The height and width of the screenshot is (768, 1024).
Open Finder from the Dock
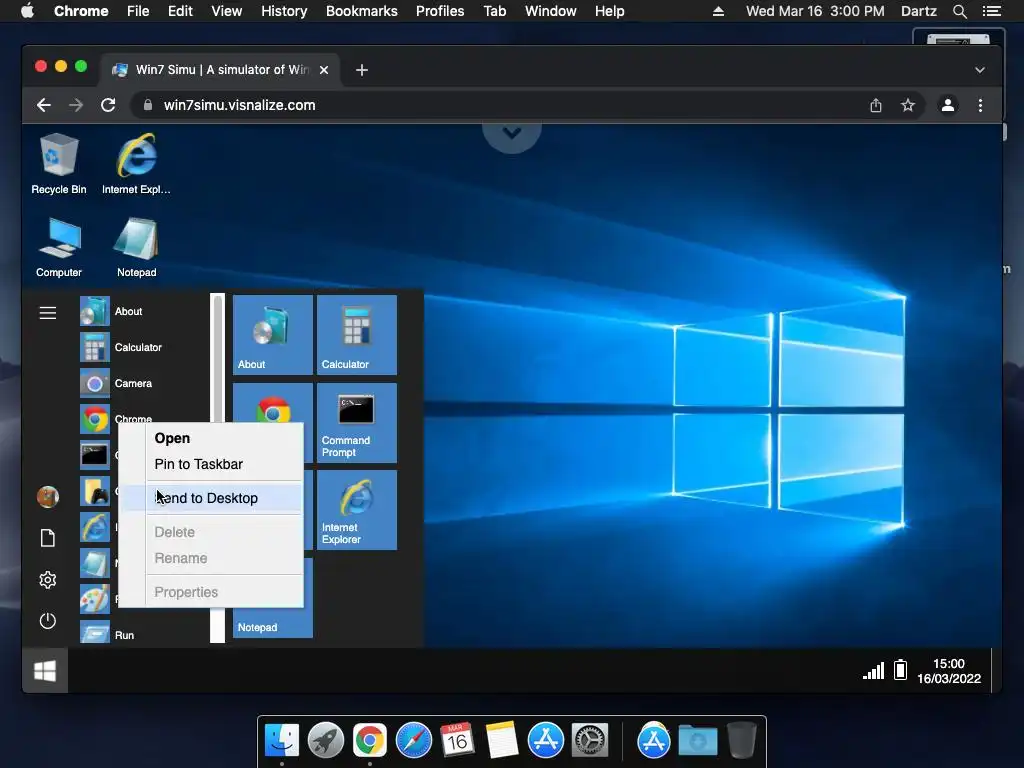pyautogui.click(x=282, y=741)
